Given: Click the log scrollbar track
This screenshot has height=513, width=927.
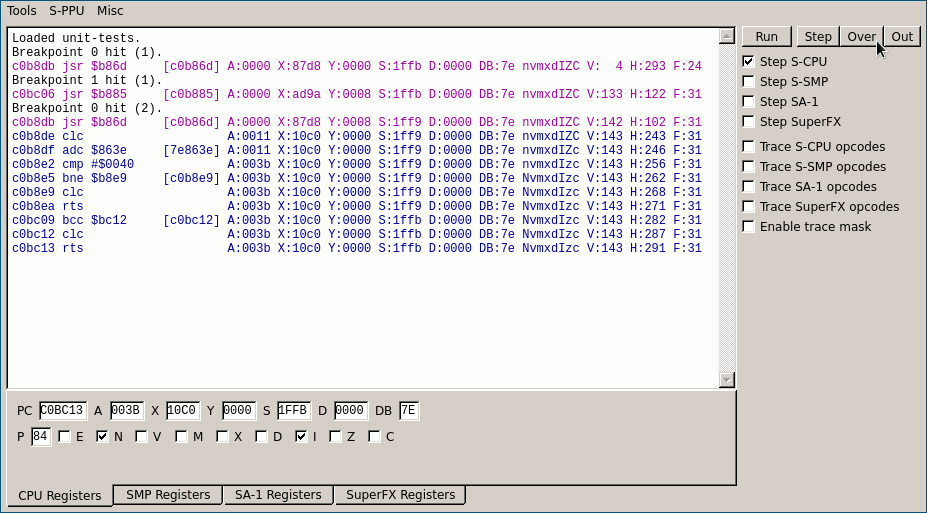Looking at the screenshot, I should pos(727,207).
